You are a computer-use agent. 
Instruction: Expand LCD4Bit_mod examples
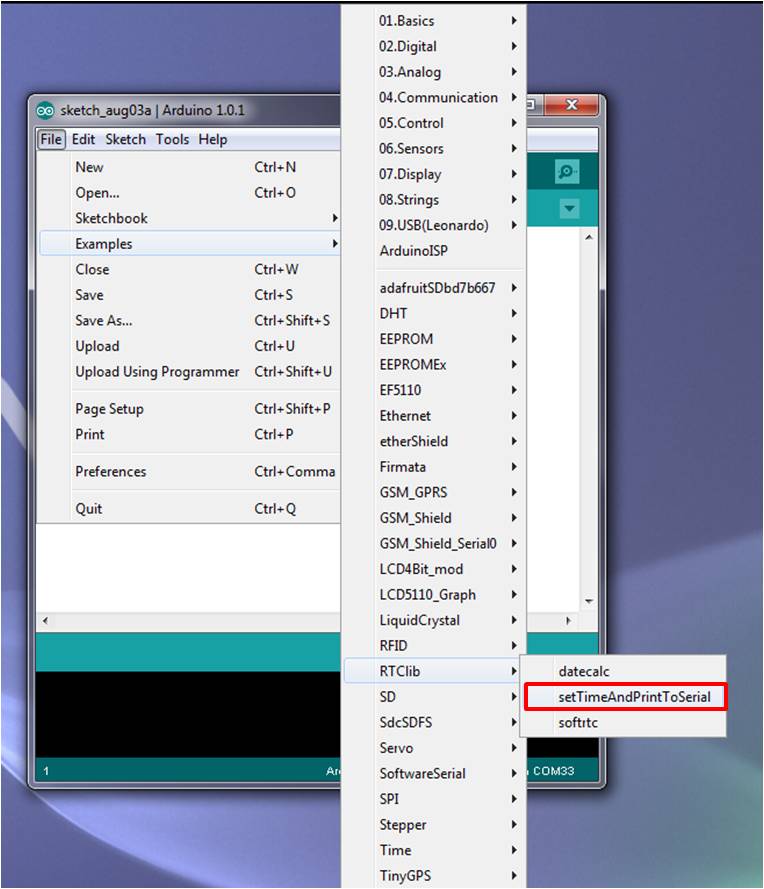coord(434,569)
